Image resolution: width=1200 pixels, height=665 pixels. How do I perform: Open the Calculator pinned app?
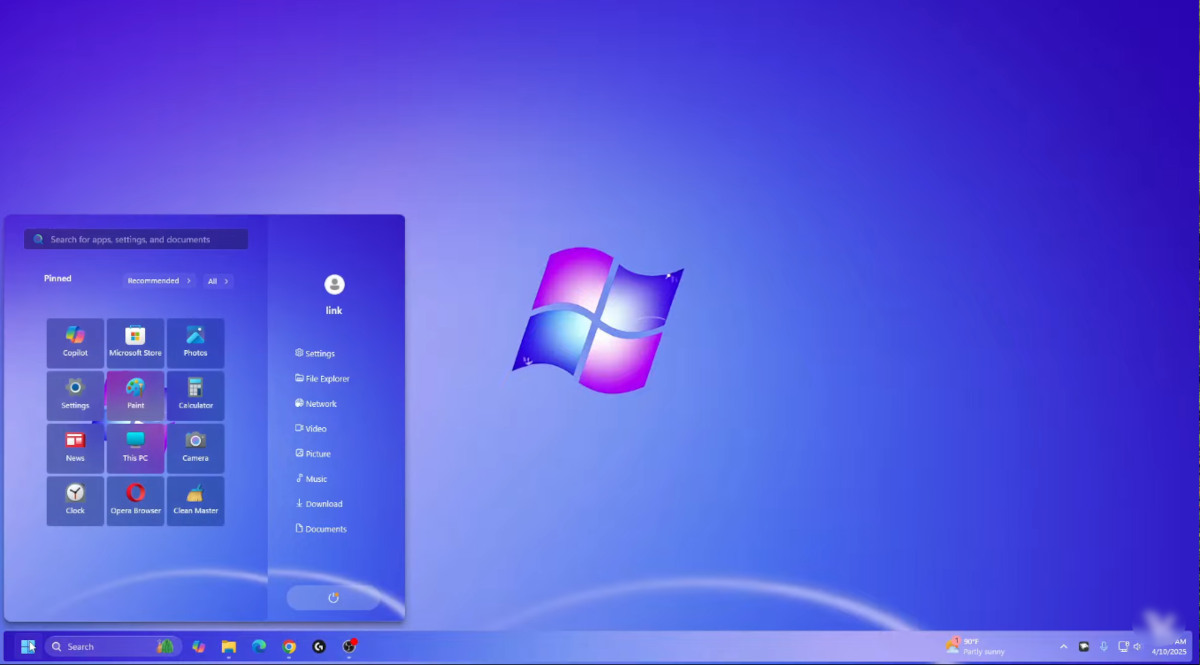click(195, 396)
